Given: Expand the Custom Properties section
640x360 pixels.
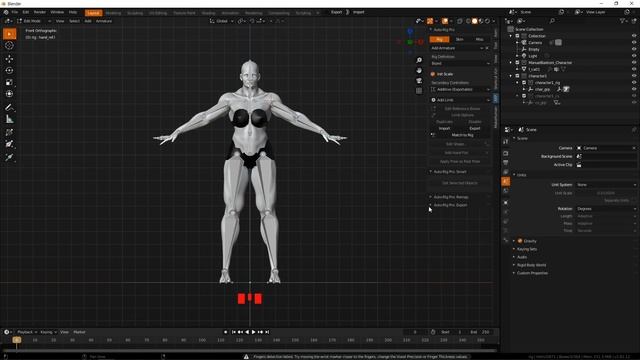Looking at the screenshot, I should click(532, 273).
